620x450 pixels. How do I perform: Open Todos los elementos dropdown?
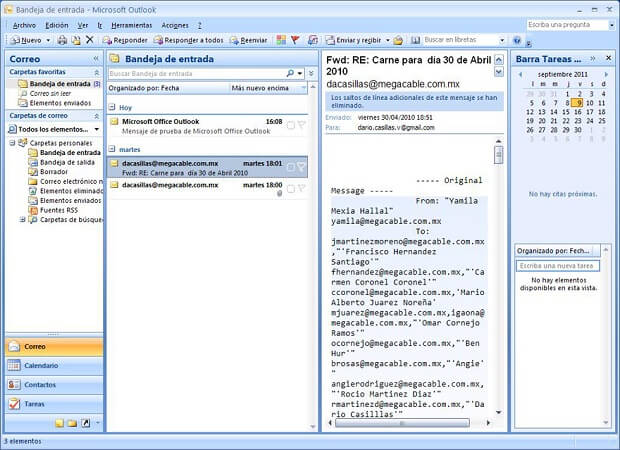click(97, 129)
